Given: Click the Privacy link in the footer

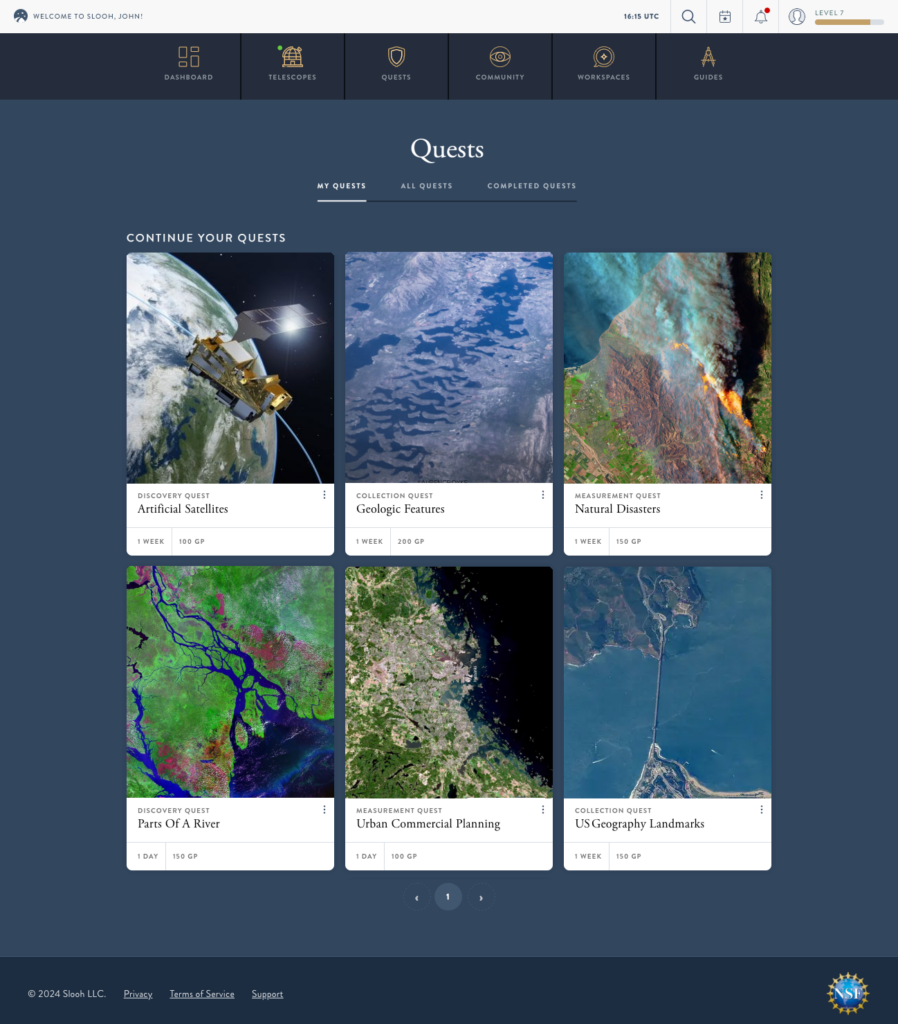Looking at the screenshot, I should 138,994.
